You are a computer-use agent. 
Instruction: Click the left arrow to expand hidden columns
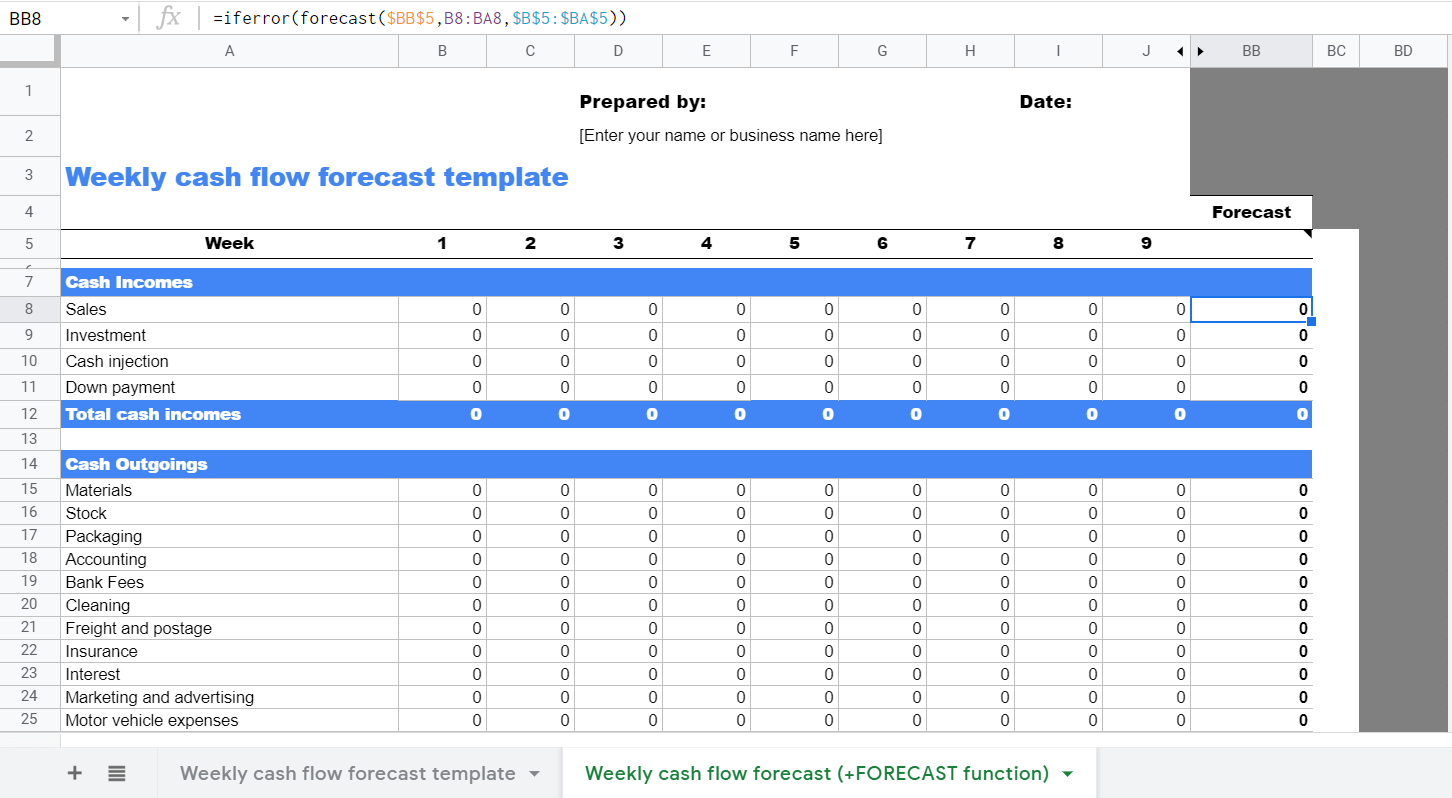click(1180, 51)
